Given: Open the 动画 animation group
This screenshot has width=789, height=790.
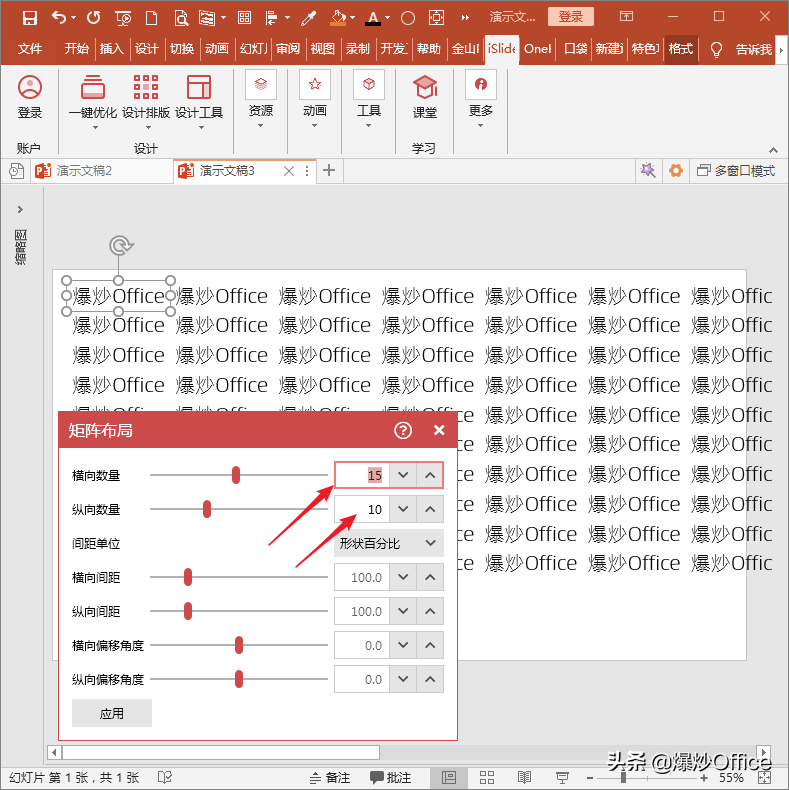Looking at the screenshot, I should (x=315, y=99).
